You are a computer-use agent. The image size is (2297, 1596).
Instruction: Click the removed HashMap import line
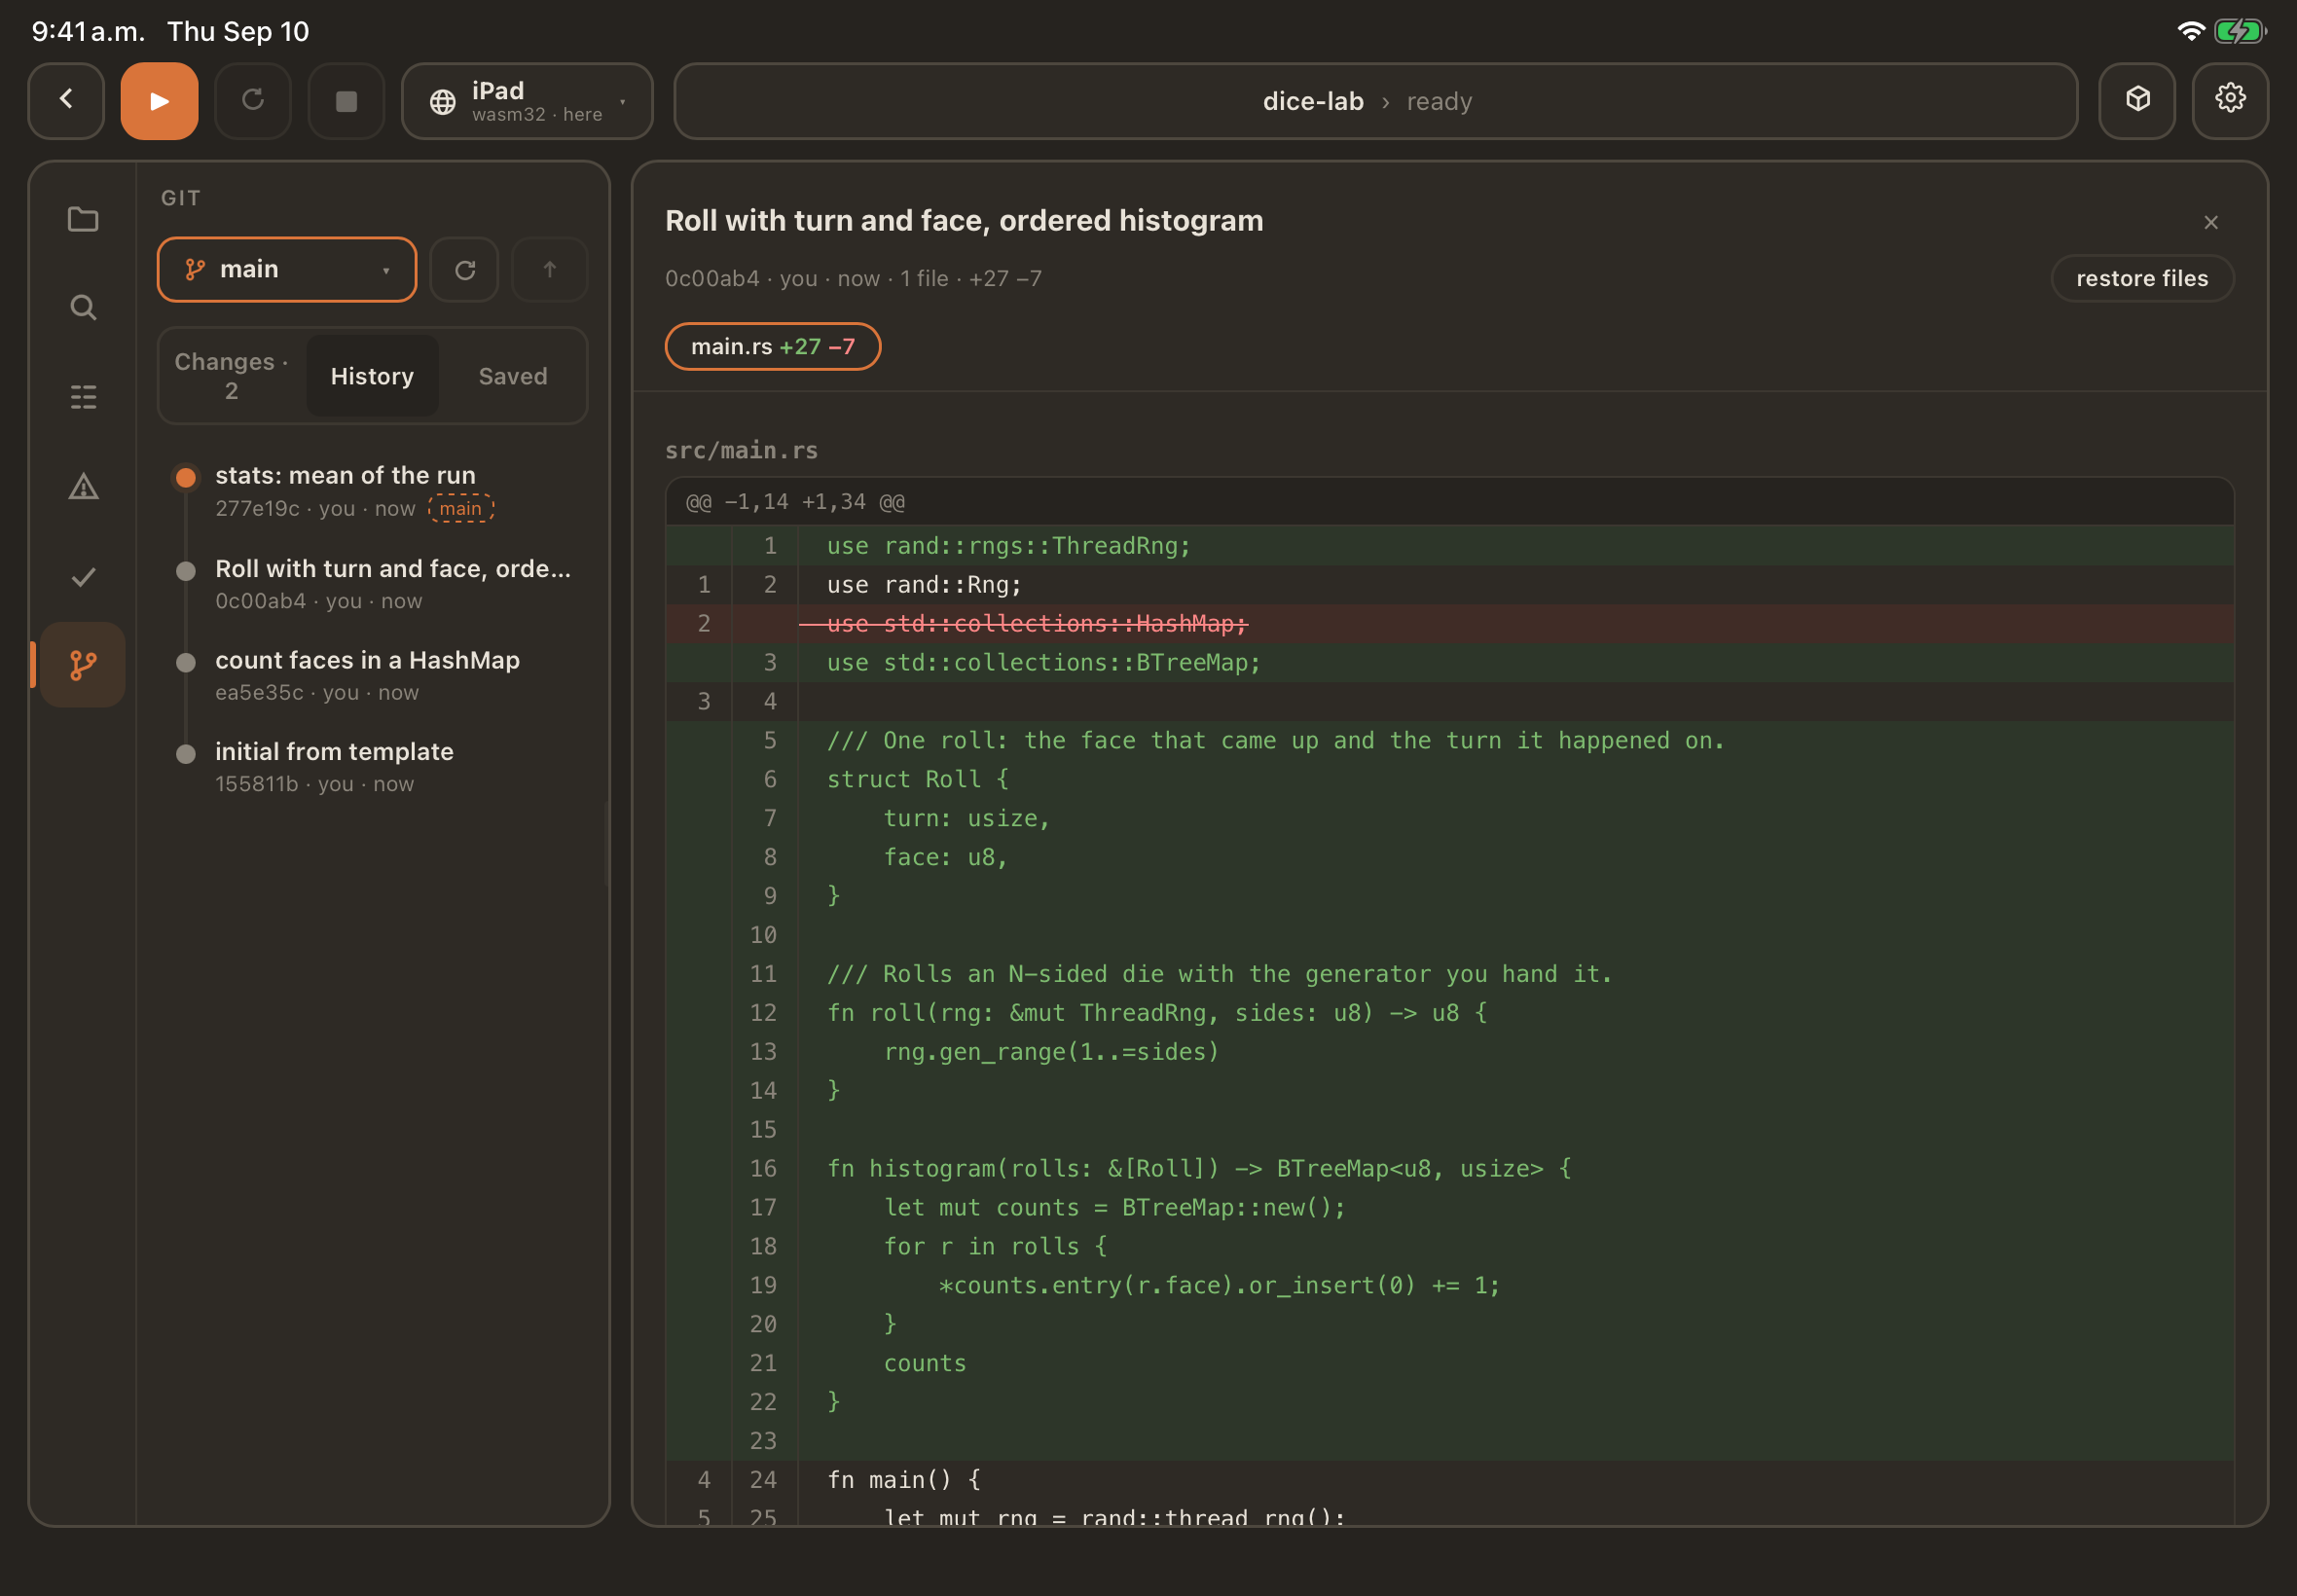click(1450, 624)
